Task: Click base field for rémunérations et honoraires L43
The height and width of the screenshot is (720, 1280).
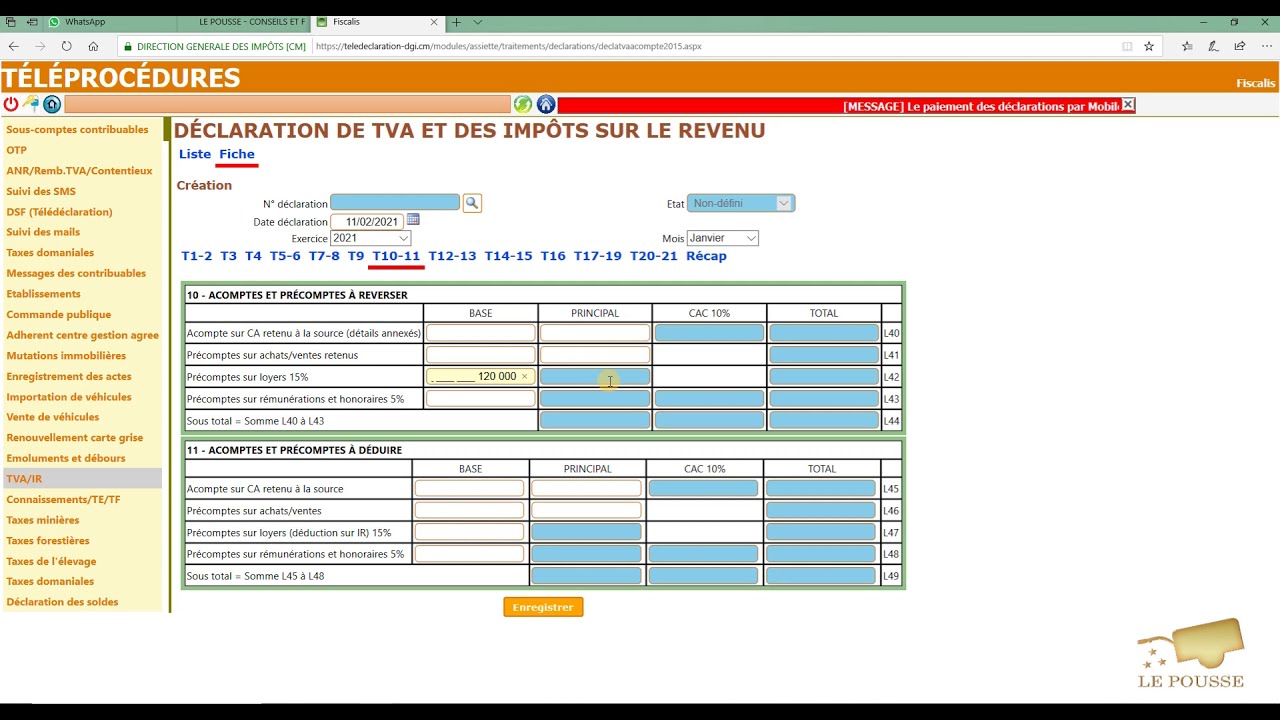Action: tap(481, 399)
